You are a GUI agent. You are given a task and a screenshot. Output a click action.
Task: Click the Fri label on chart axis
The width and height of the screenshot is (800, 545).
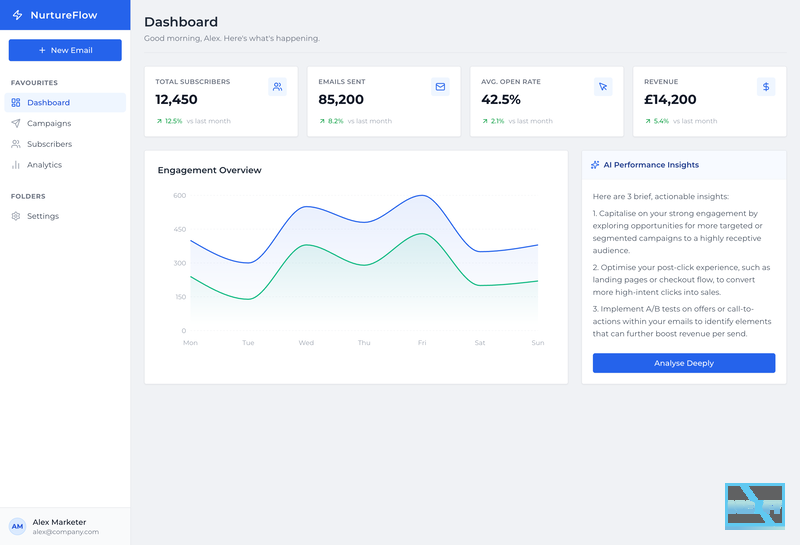pyautogui.click(x=422, y=343)
